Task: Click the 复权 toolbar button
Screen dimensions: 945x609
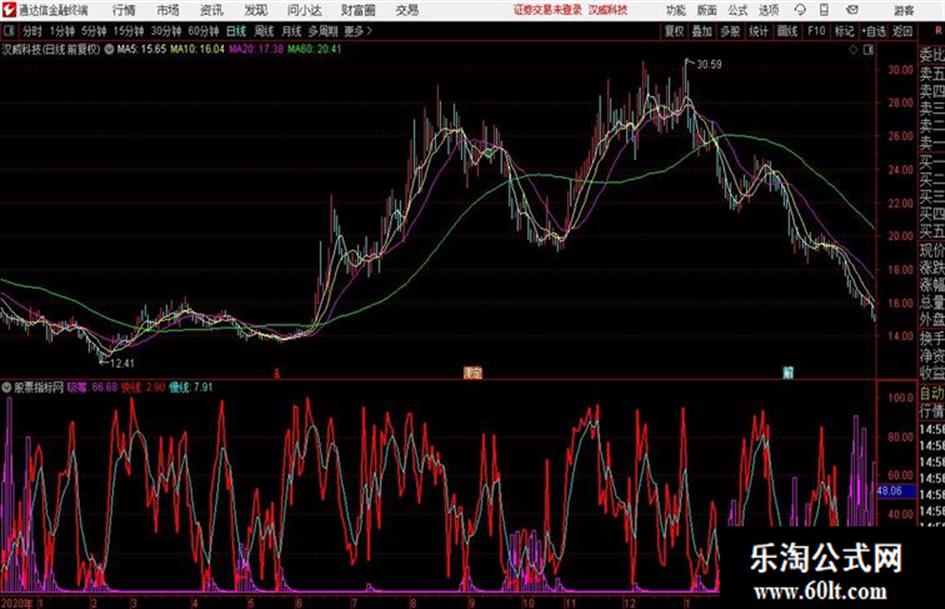Action: point(674,31)
